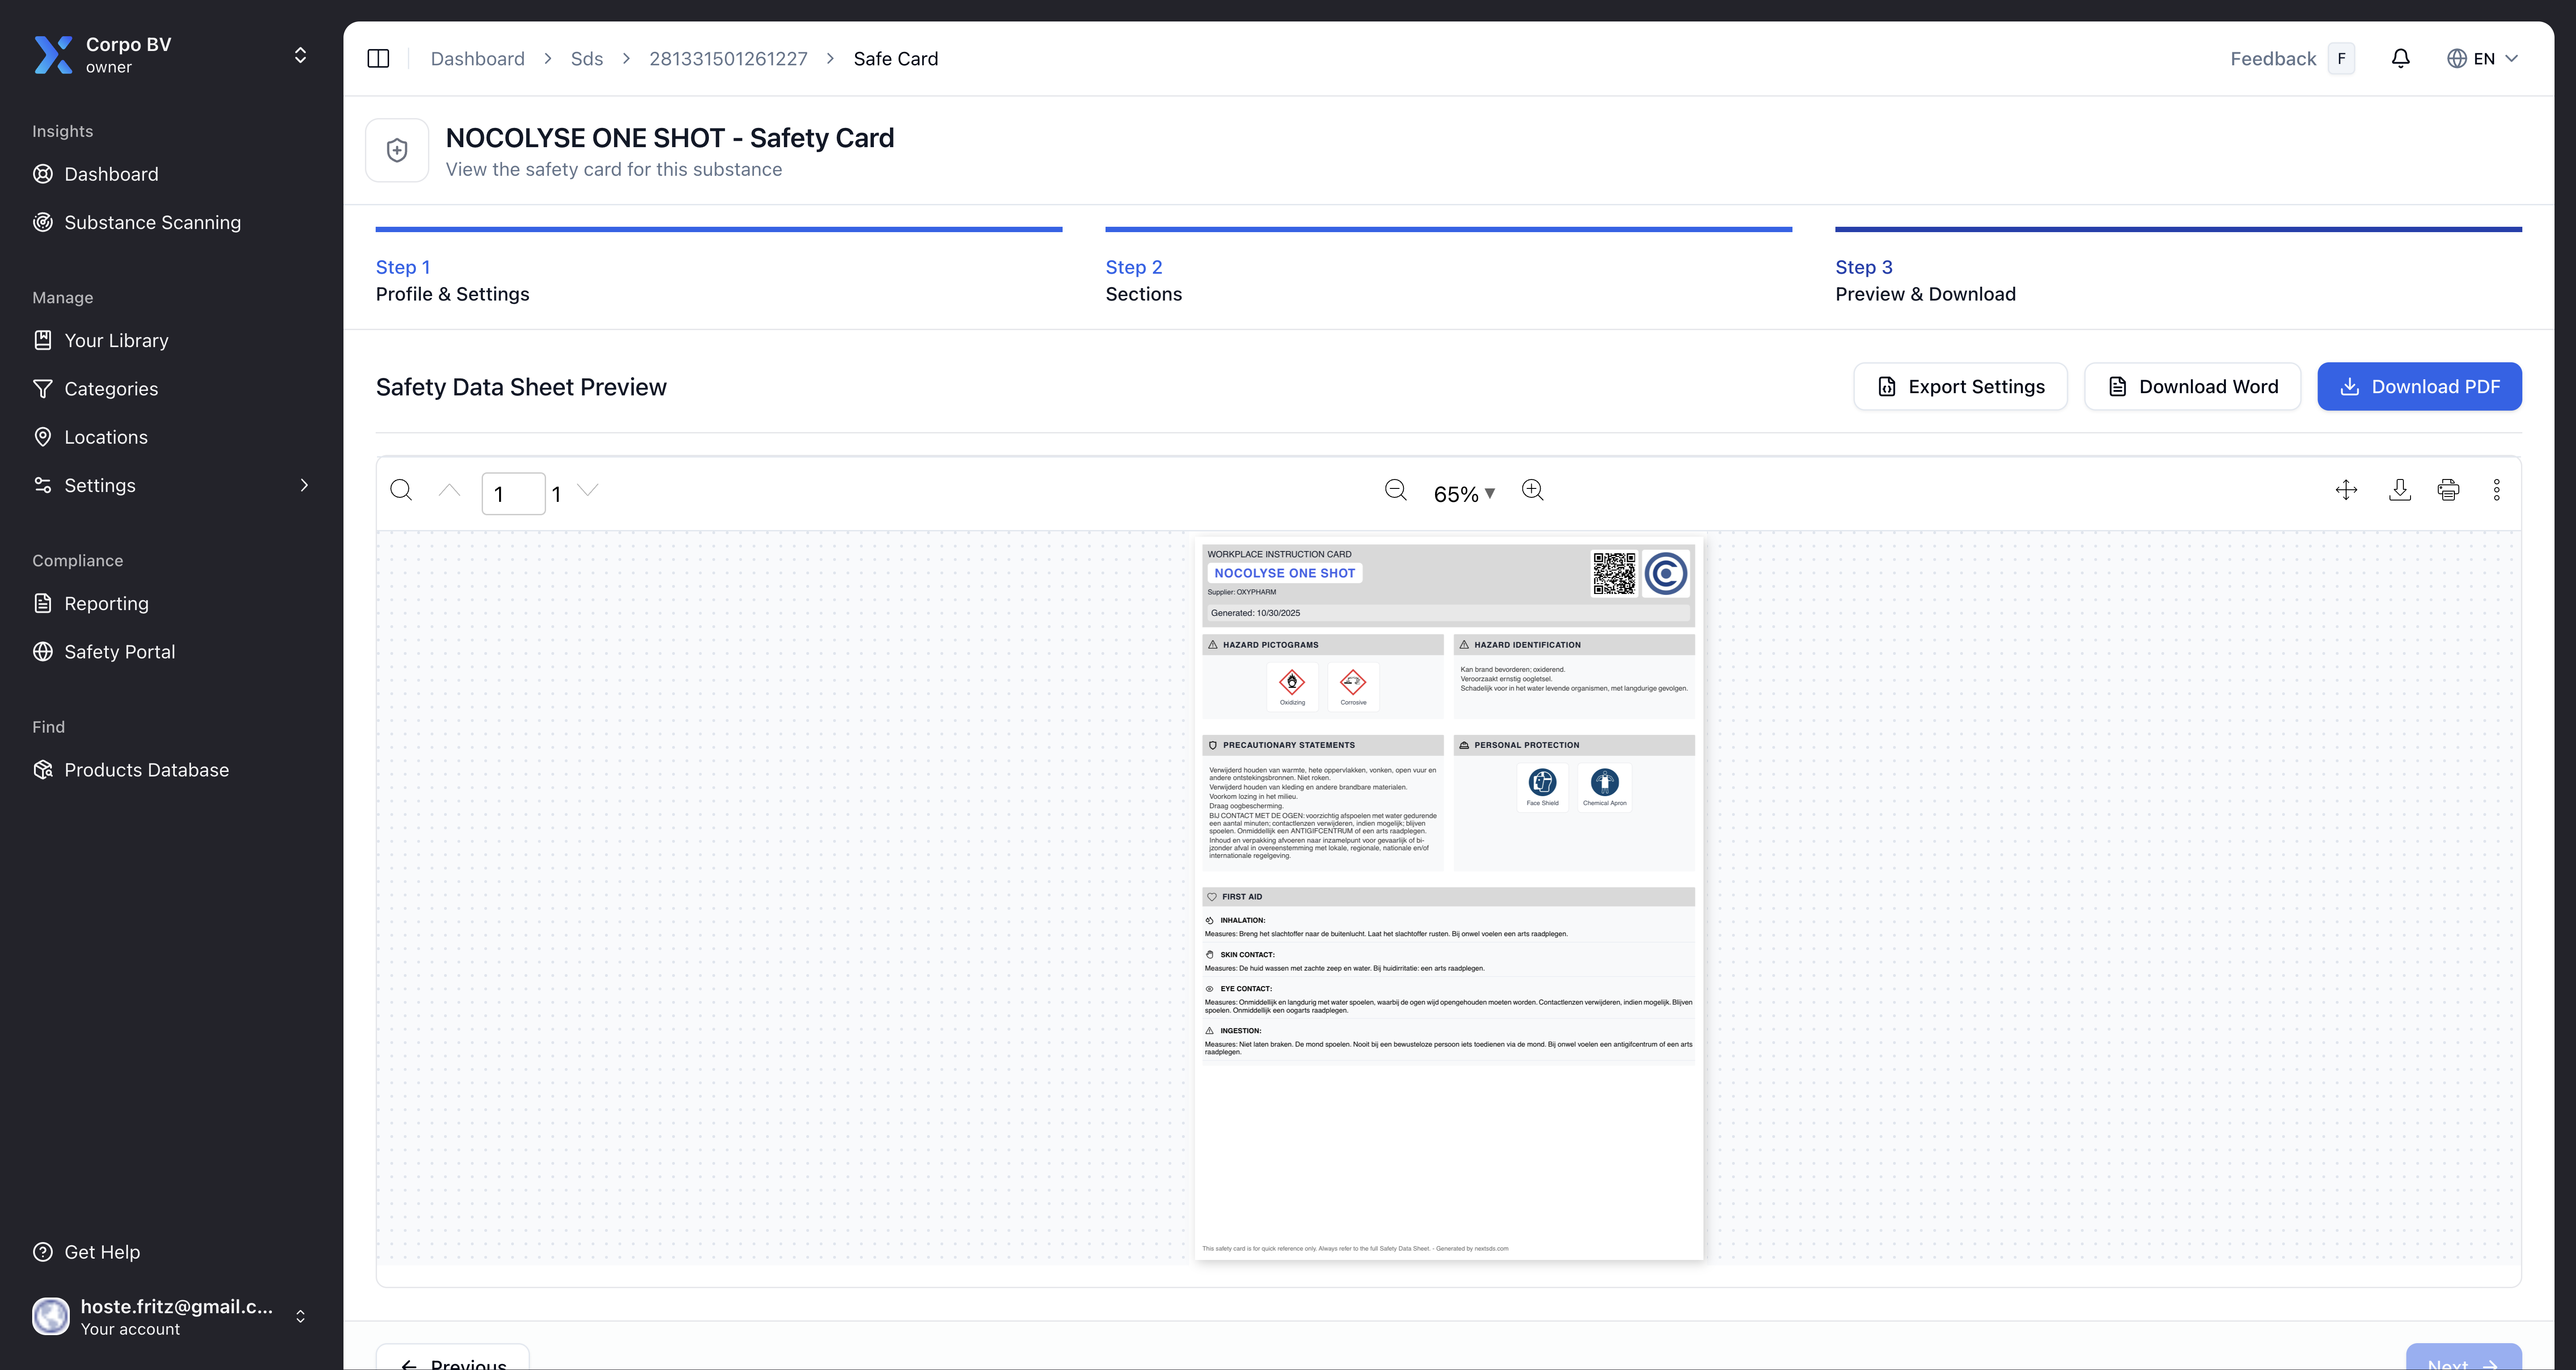Go to Step 2 Sections
The width and height of the screenshot is (2576, 1370).
[x=1143, y=281]
